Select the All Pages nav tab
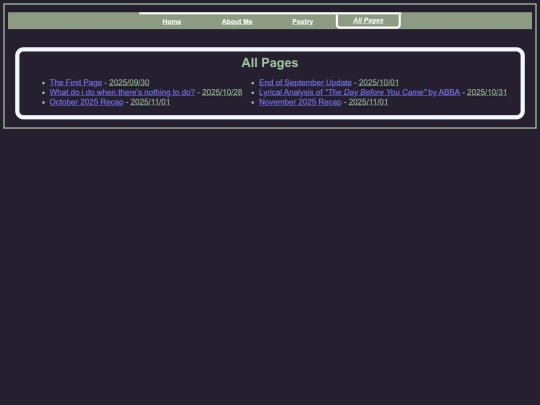The image size is (540, 405). (368, 21)
